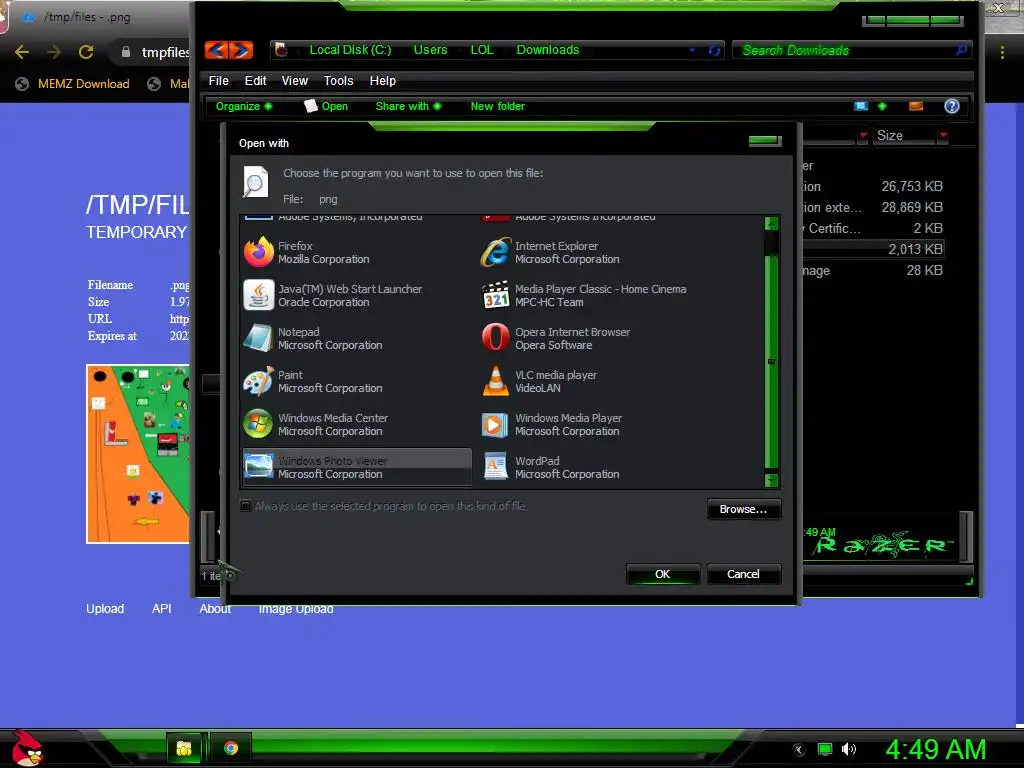The height and width of the screenshot is (768, 1024).
Task: Open the Upload link on tmpfiles page
Action: click(x=105, y=609)
